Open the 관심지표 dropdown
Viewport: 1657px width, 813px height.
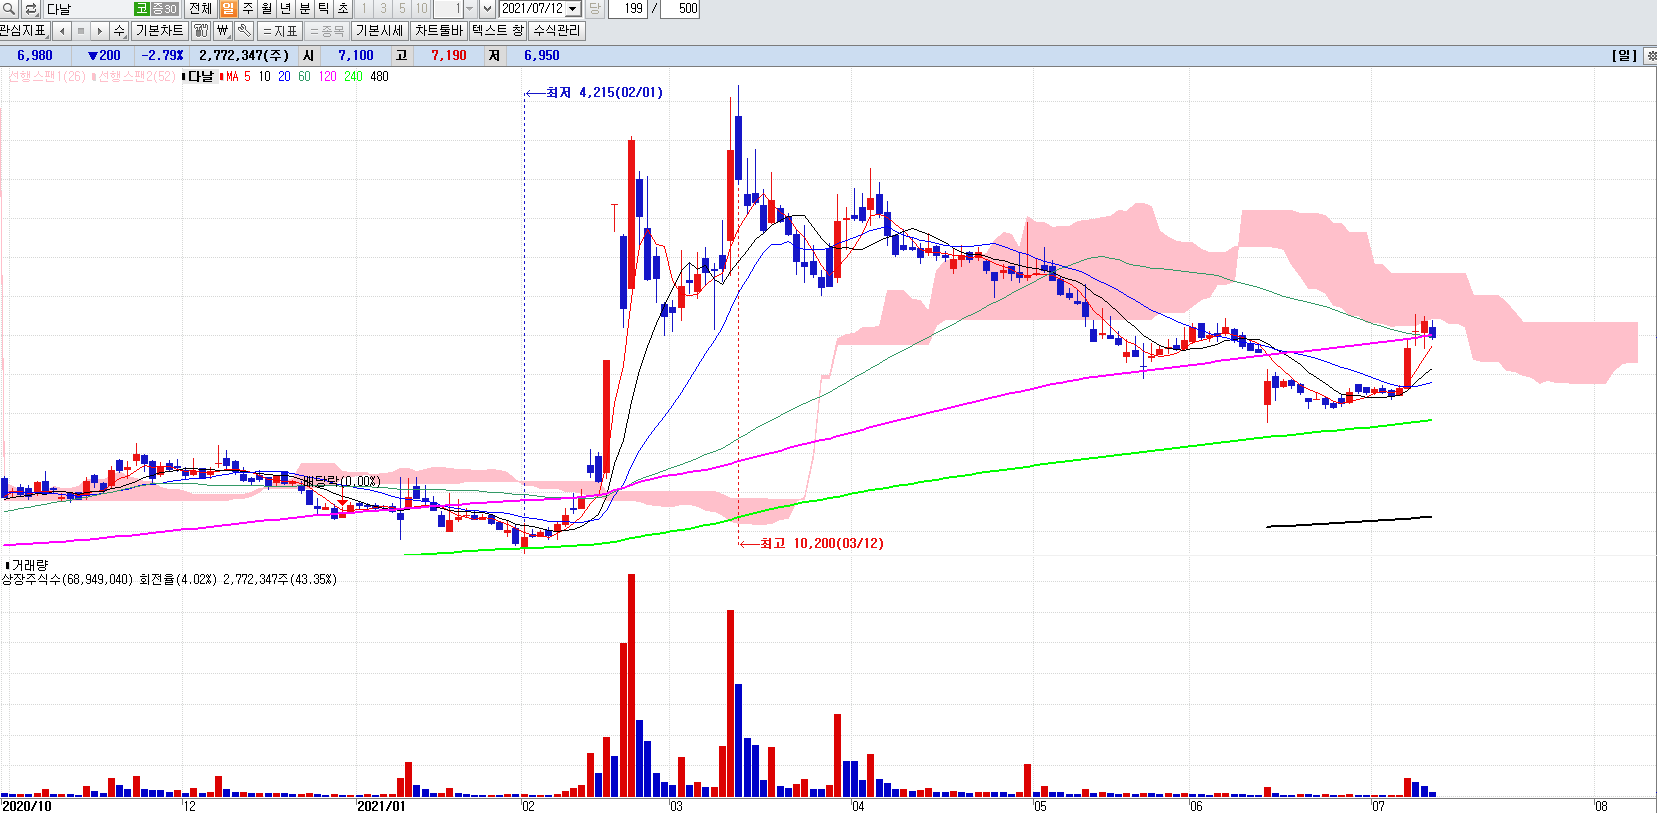pos(24,30)
